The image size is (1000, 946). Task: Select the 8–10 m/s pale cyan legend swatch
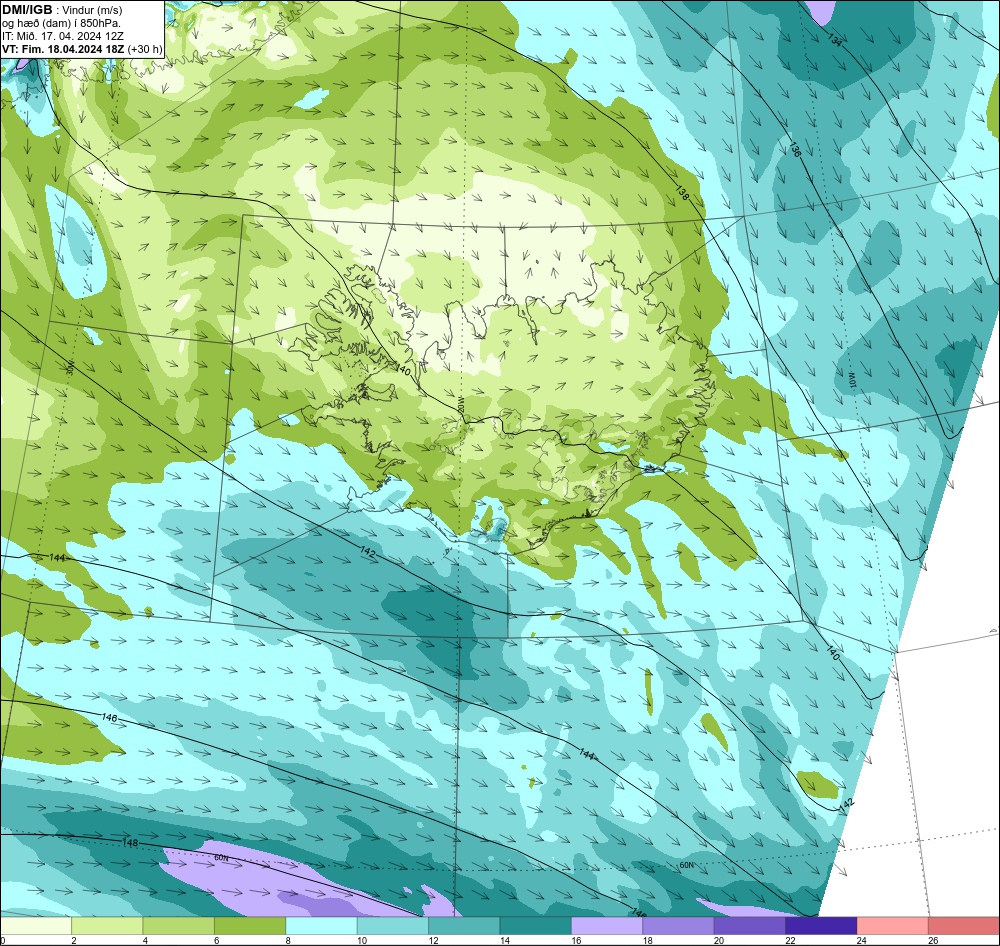click(x=321, y=926)
